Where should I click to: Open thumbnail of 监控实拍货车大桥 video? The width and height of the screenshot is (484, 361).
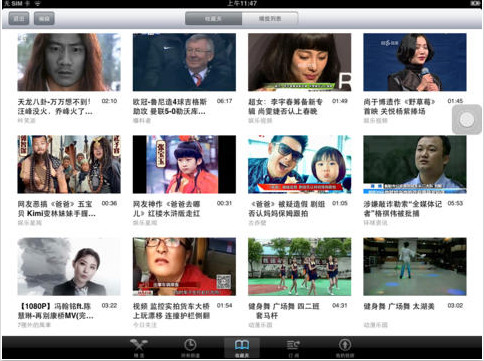(184, 267)
